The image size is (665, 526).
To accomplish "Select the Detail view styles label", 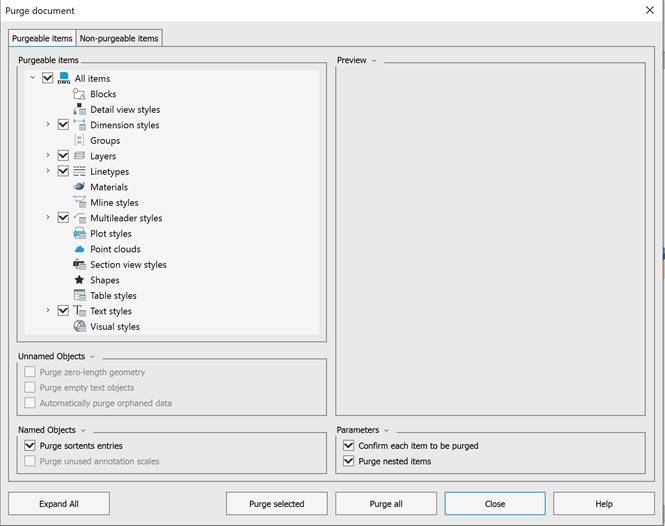I will pos(125,109).
